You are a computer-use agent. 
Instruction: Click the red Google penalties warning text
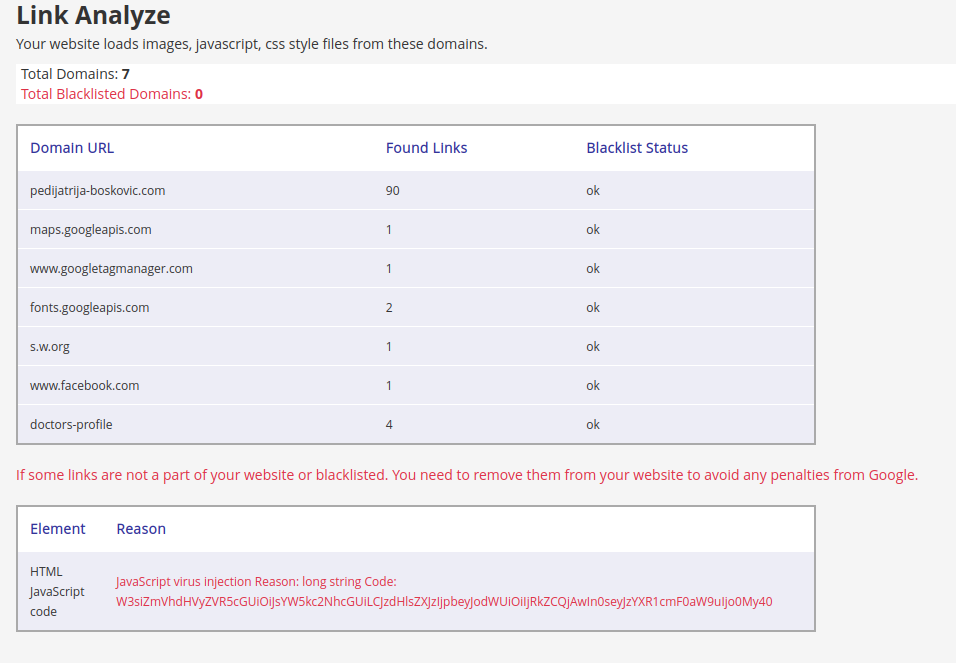click(x=467, y=475)
